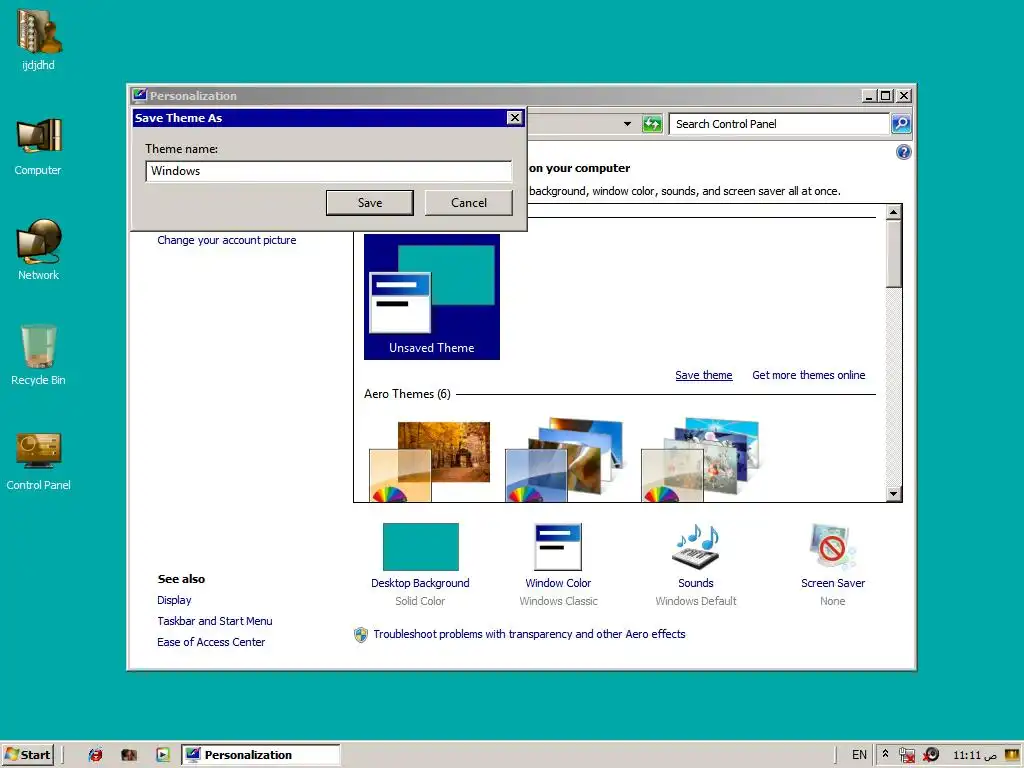The image size is (1024, 768).
Task: Click the shield icon beside Troubleshoot
Action: coord(360,635)
